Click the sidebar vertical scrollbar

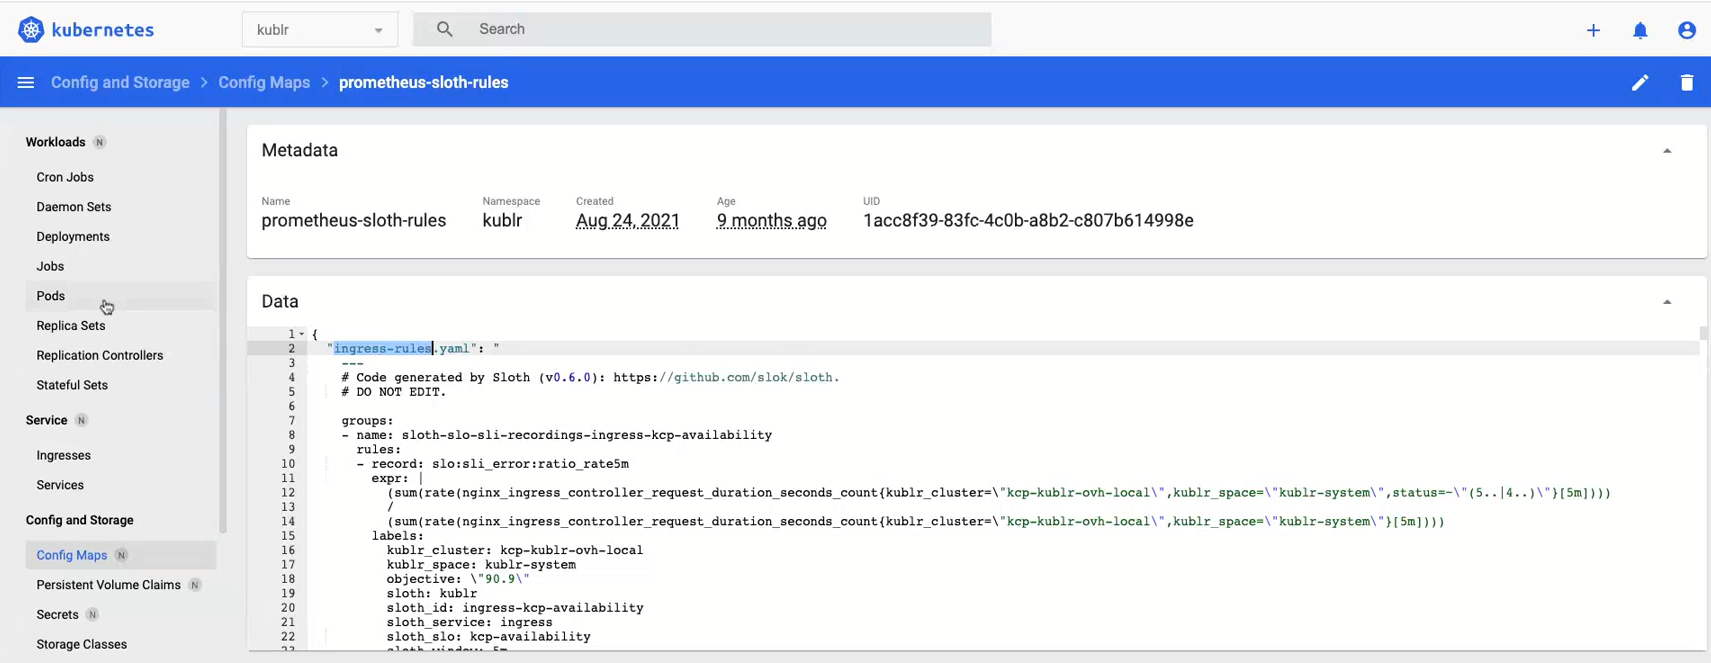coord(222,320)
